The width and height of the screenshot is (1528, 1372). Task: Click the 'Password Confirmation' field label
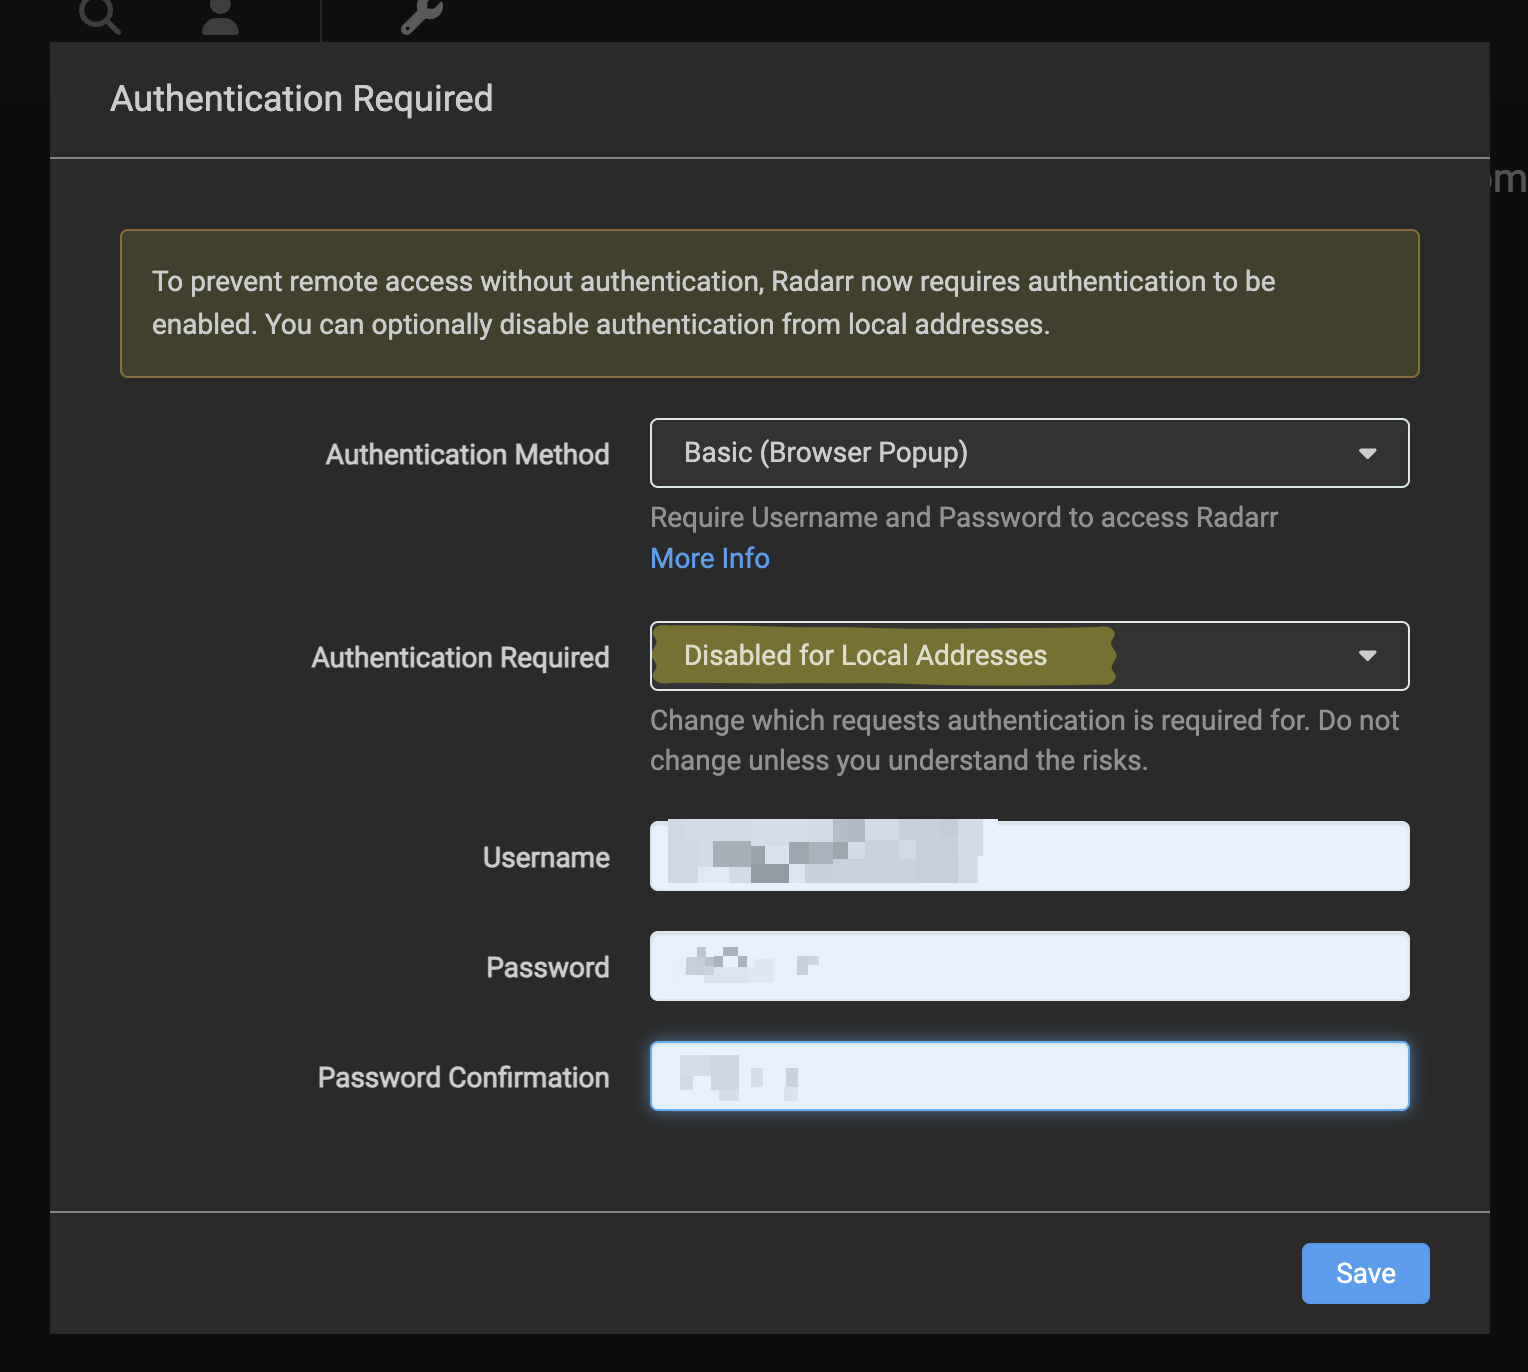point(463,1078)
